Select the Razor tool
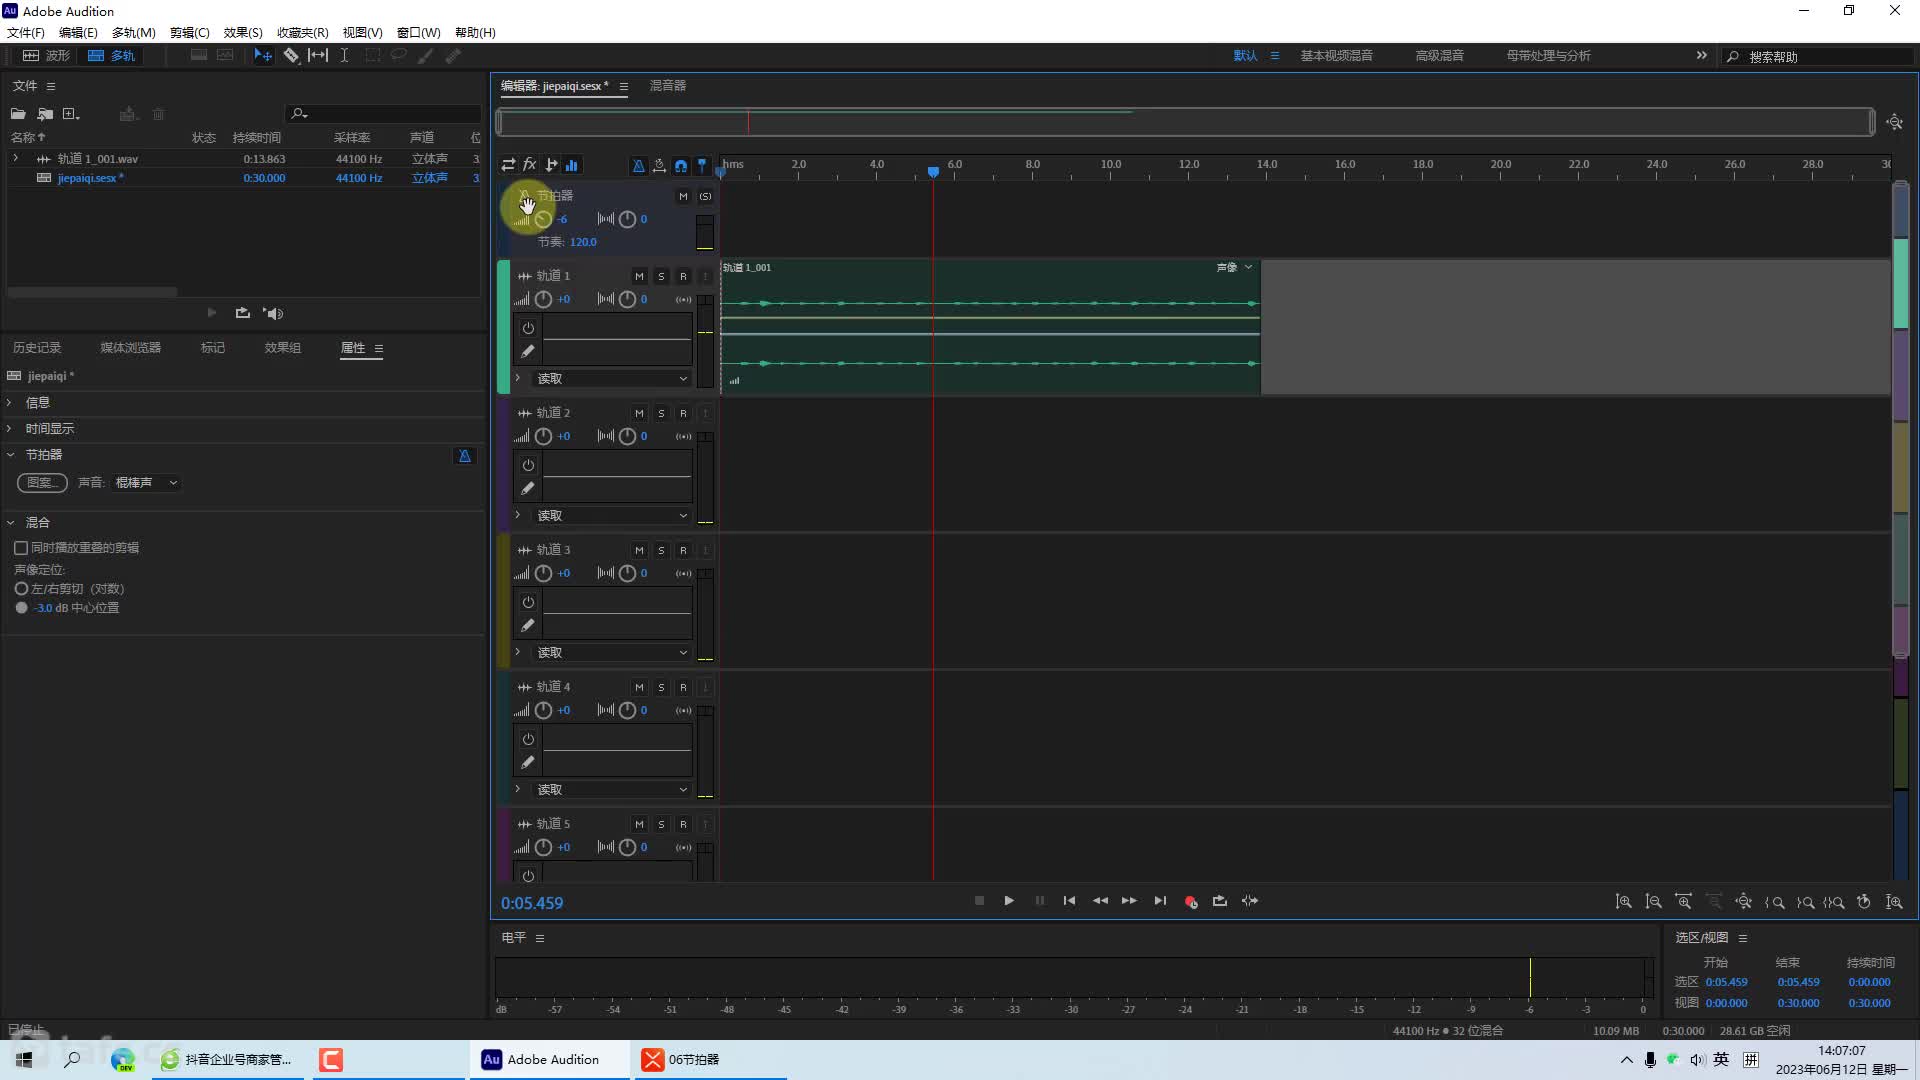 (x=291, y=56)
